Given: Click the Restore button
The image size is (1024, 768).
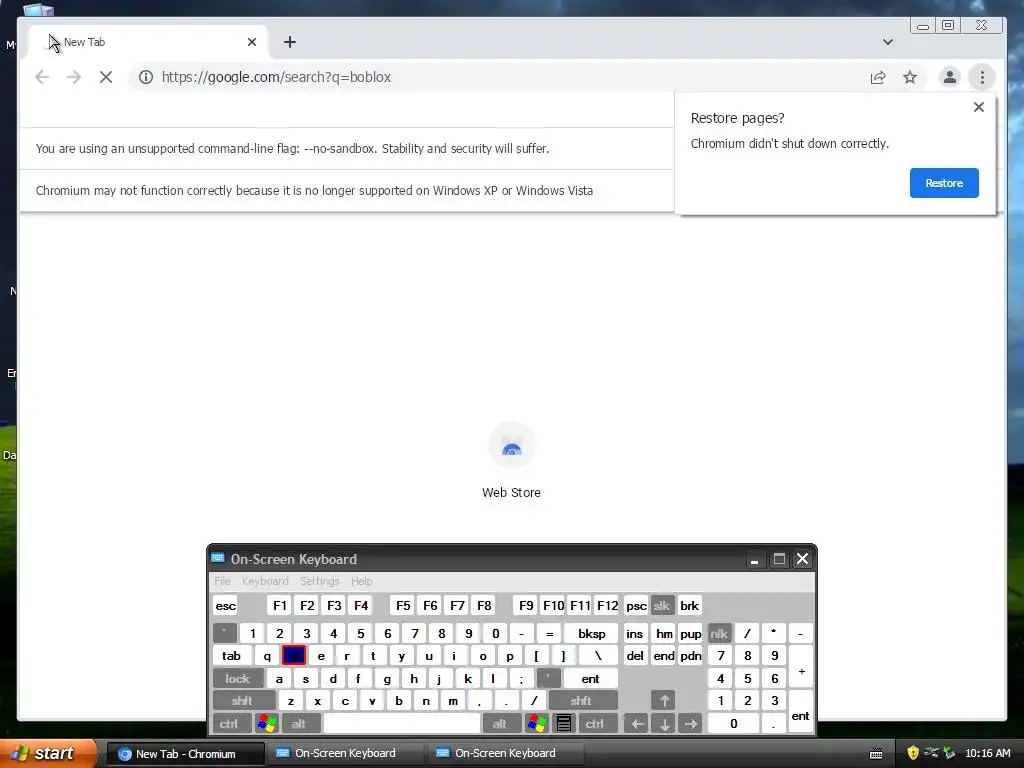Looking at the screenshot, I should [x=944, y=183].
